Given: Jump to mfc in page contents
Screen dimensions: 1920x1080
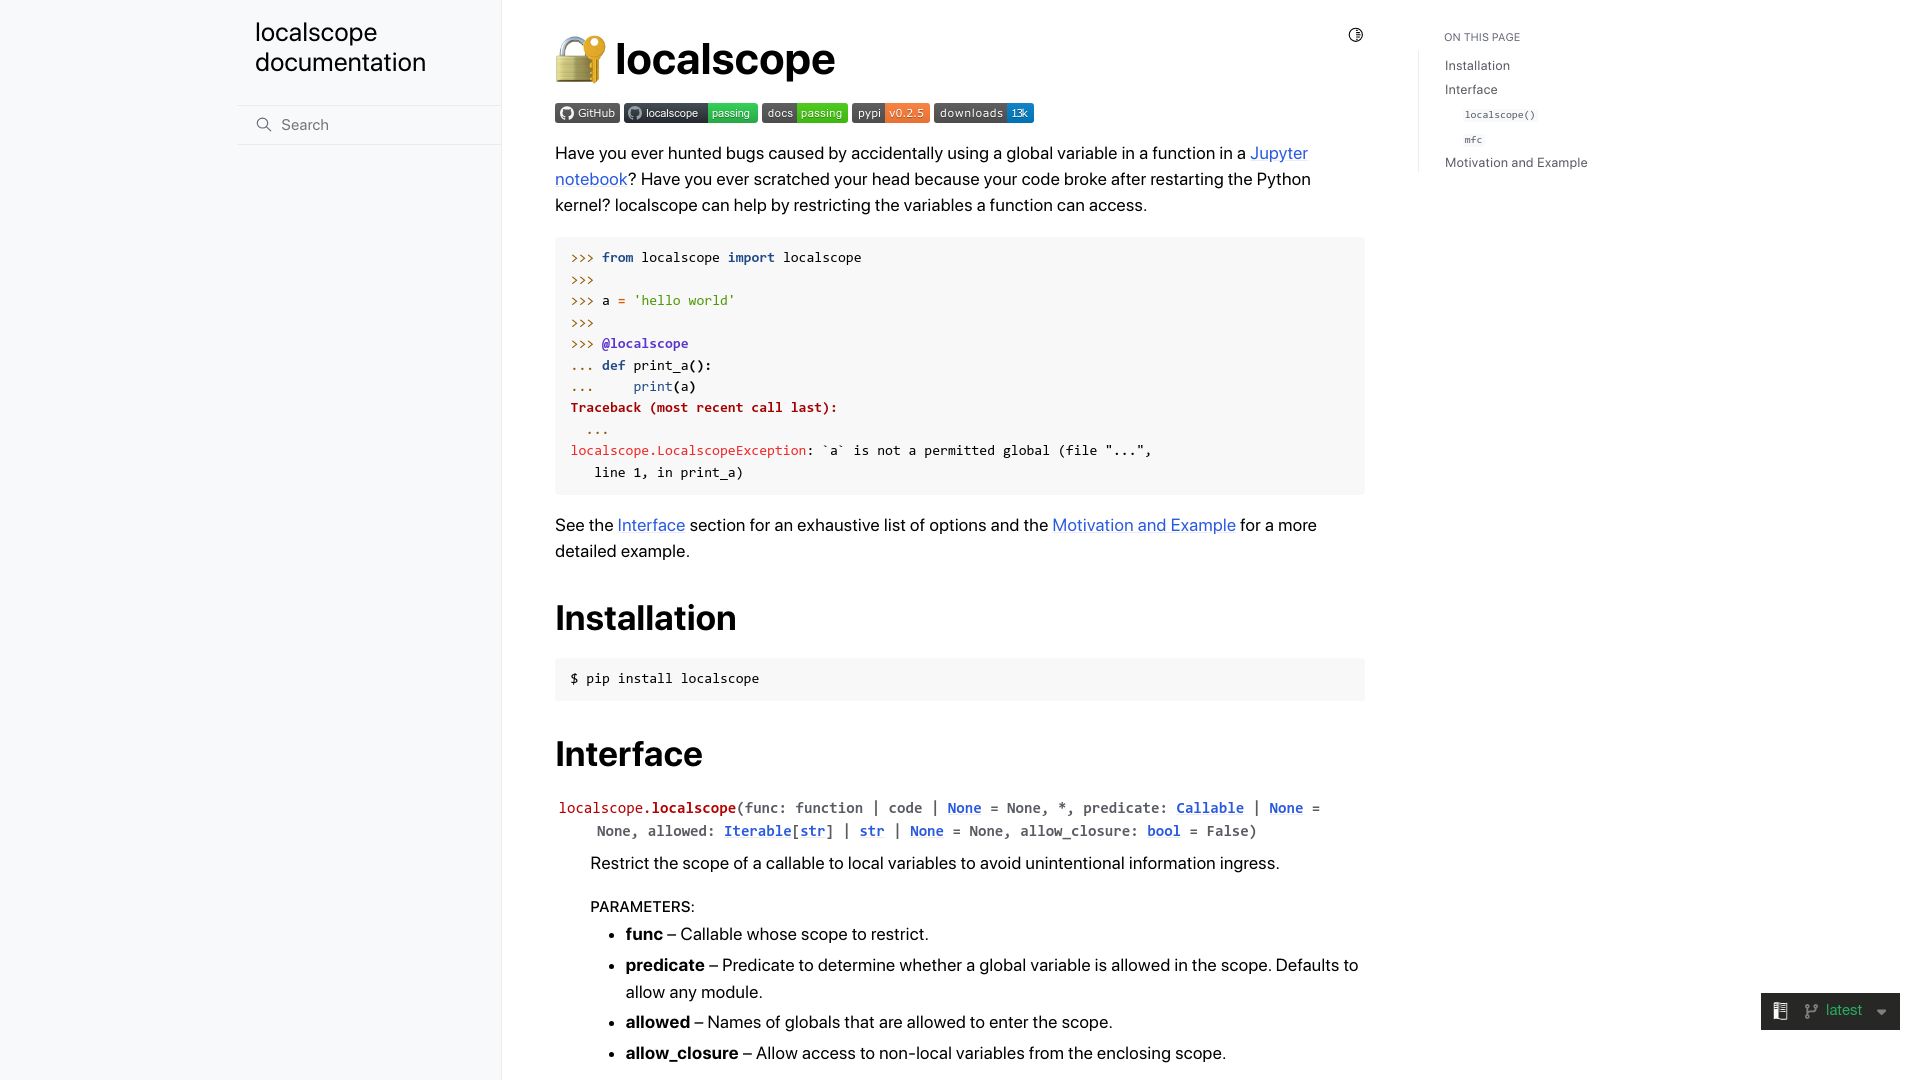Looking at the screenshot, I should 1473,140.
